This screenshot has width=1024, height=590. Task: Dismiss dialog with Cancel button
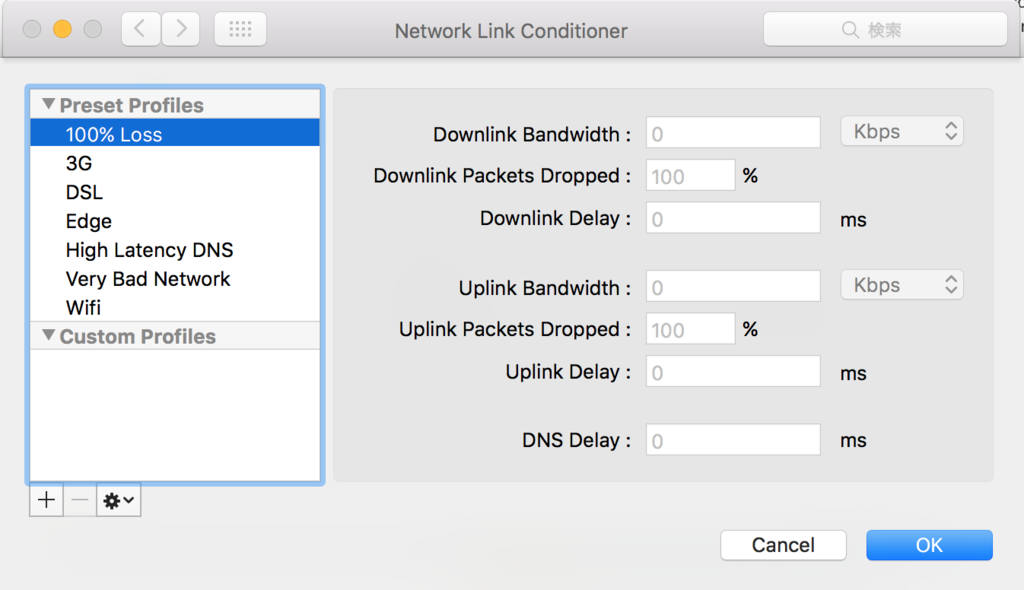tap(783, 545)
